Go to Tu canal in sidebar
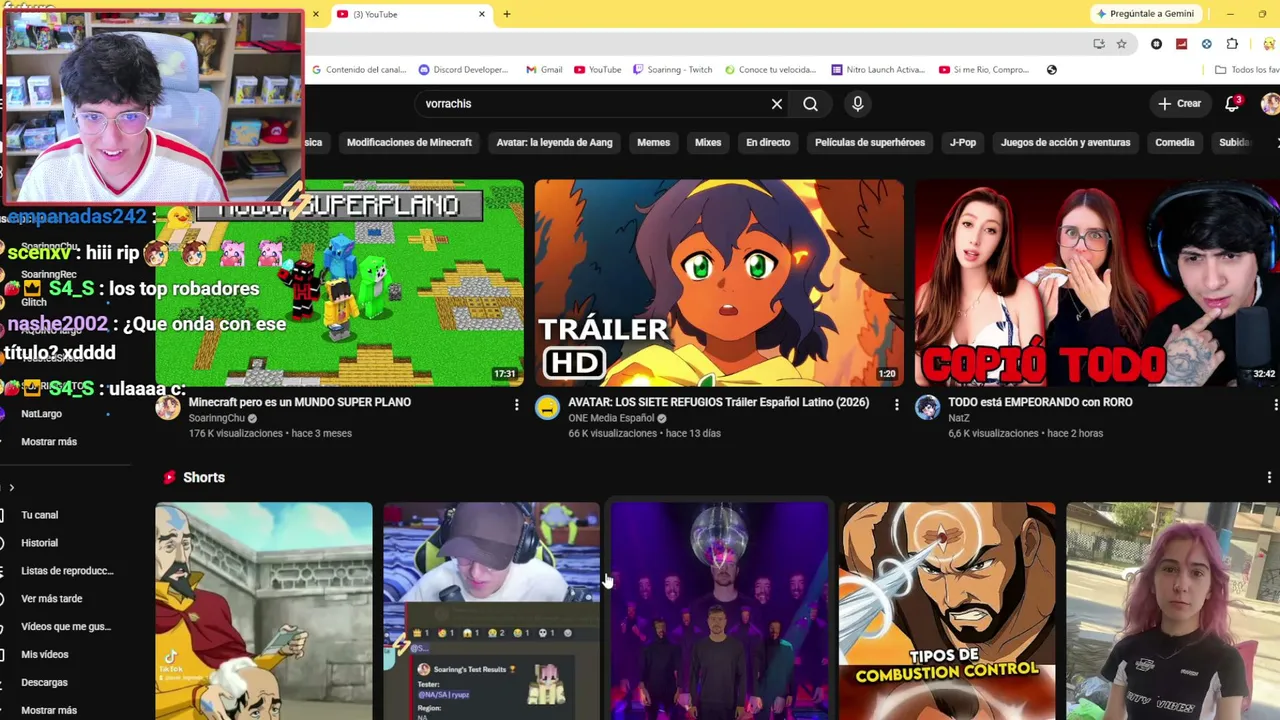This screenshot has height=720, width=1280. pyautogui.click(x=40, y=515)
